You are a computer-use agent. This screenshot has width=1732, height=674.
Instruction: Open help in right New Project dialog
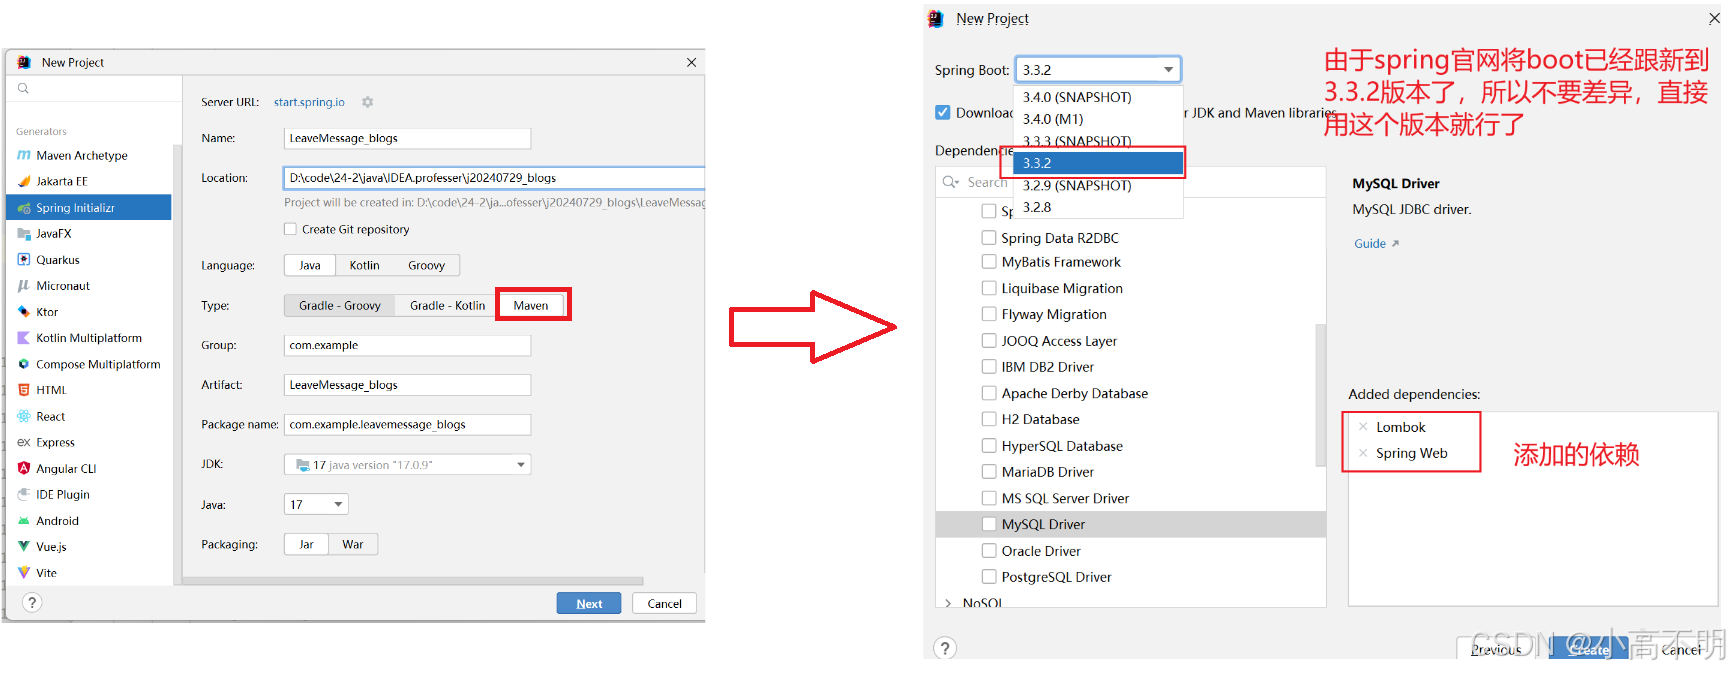click(945, 648)
